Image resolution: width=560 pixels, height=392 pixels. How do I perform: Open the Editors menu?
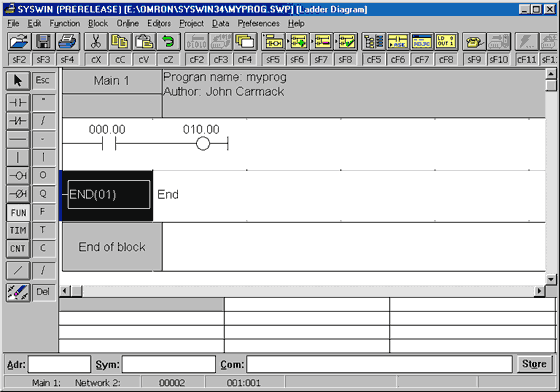(159, 24)
